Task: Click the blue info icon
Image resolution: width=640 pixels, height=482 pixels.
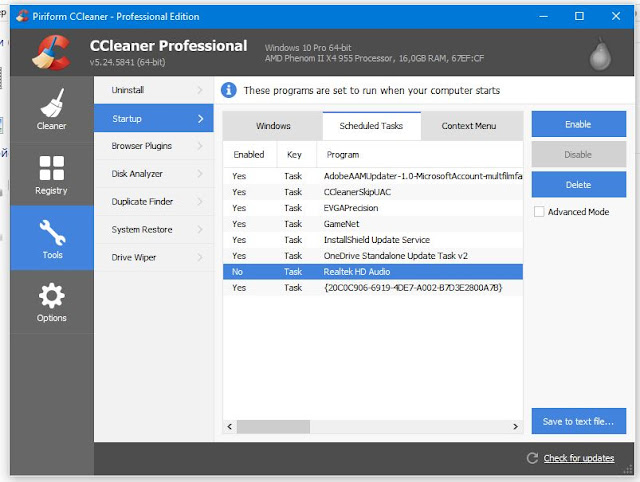Action: 229,90
